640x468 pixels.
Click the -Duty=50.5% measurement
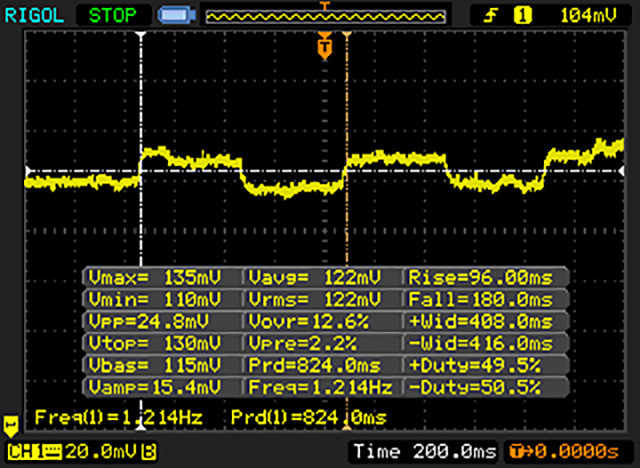475,387
